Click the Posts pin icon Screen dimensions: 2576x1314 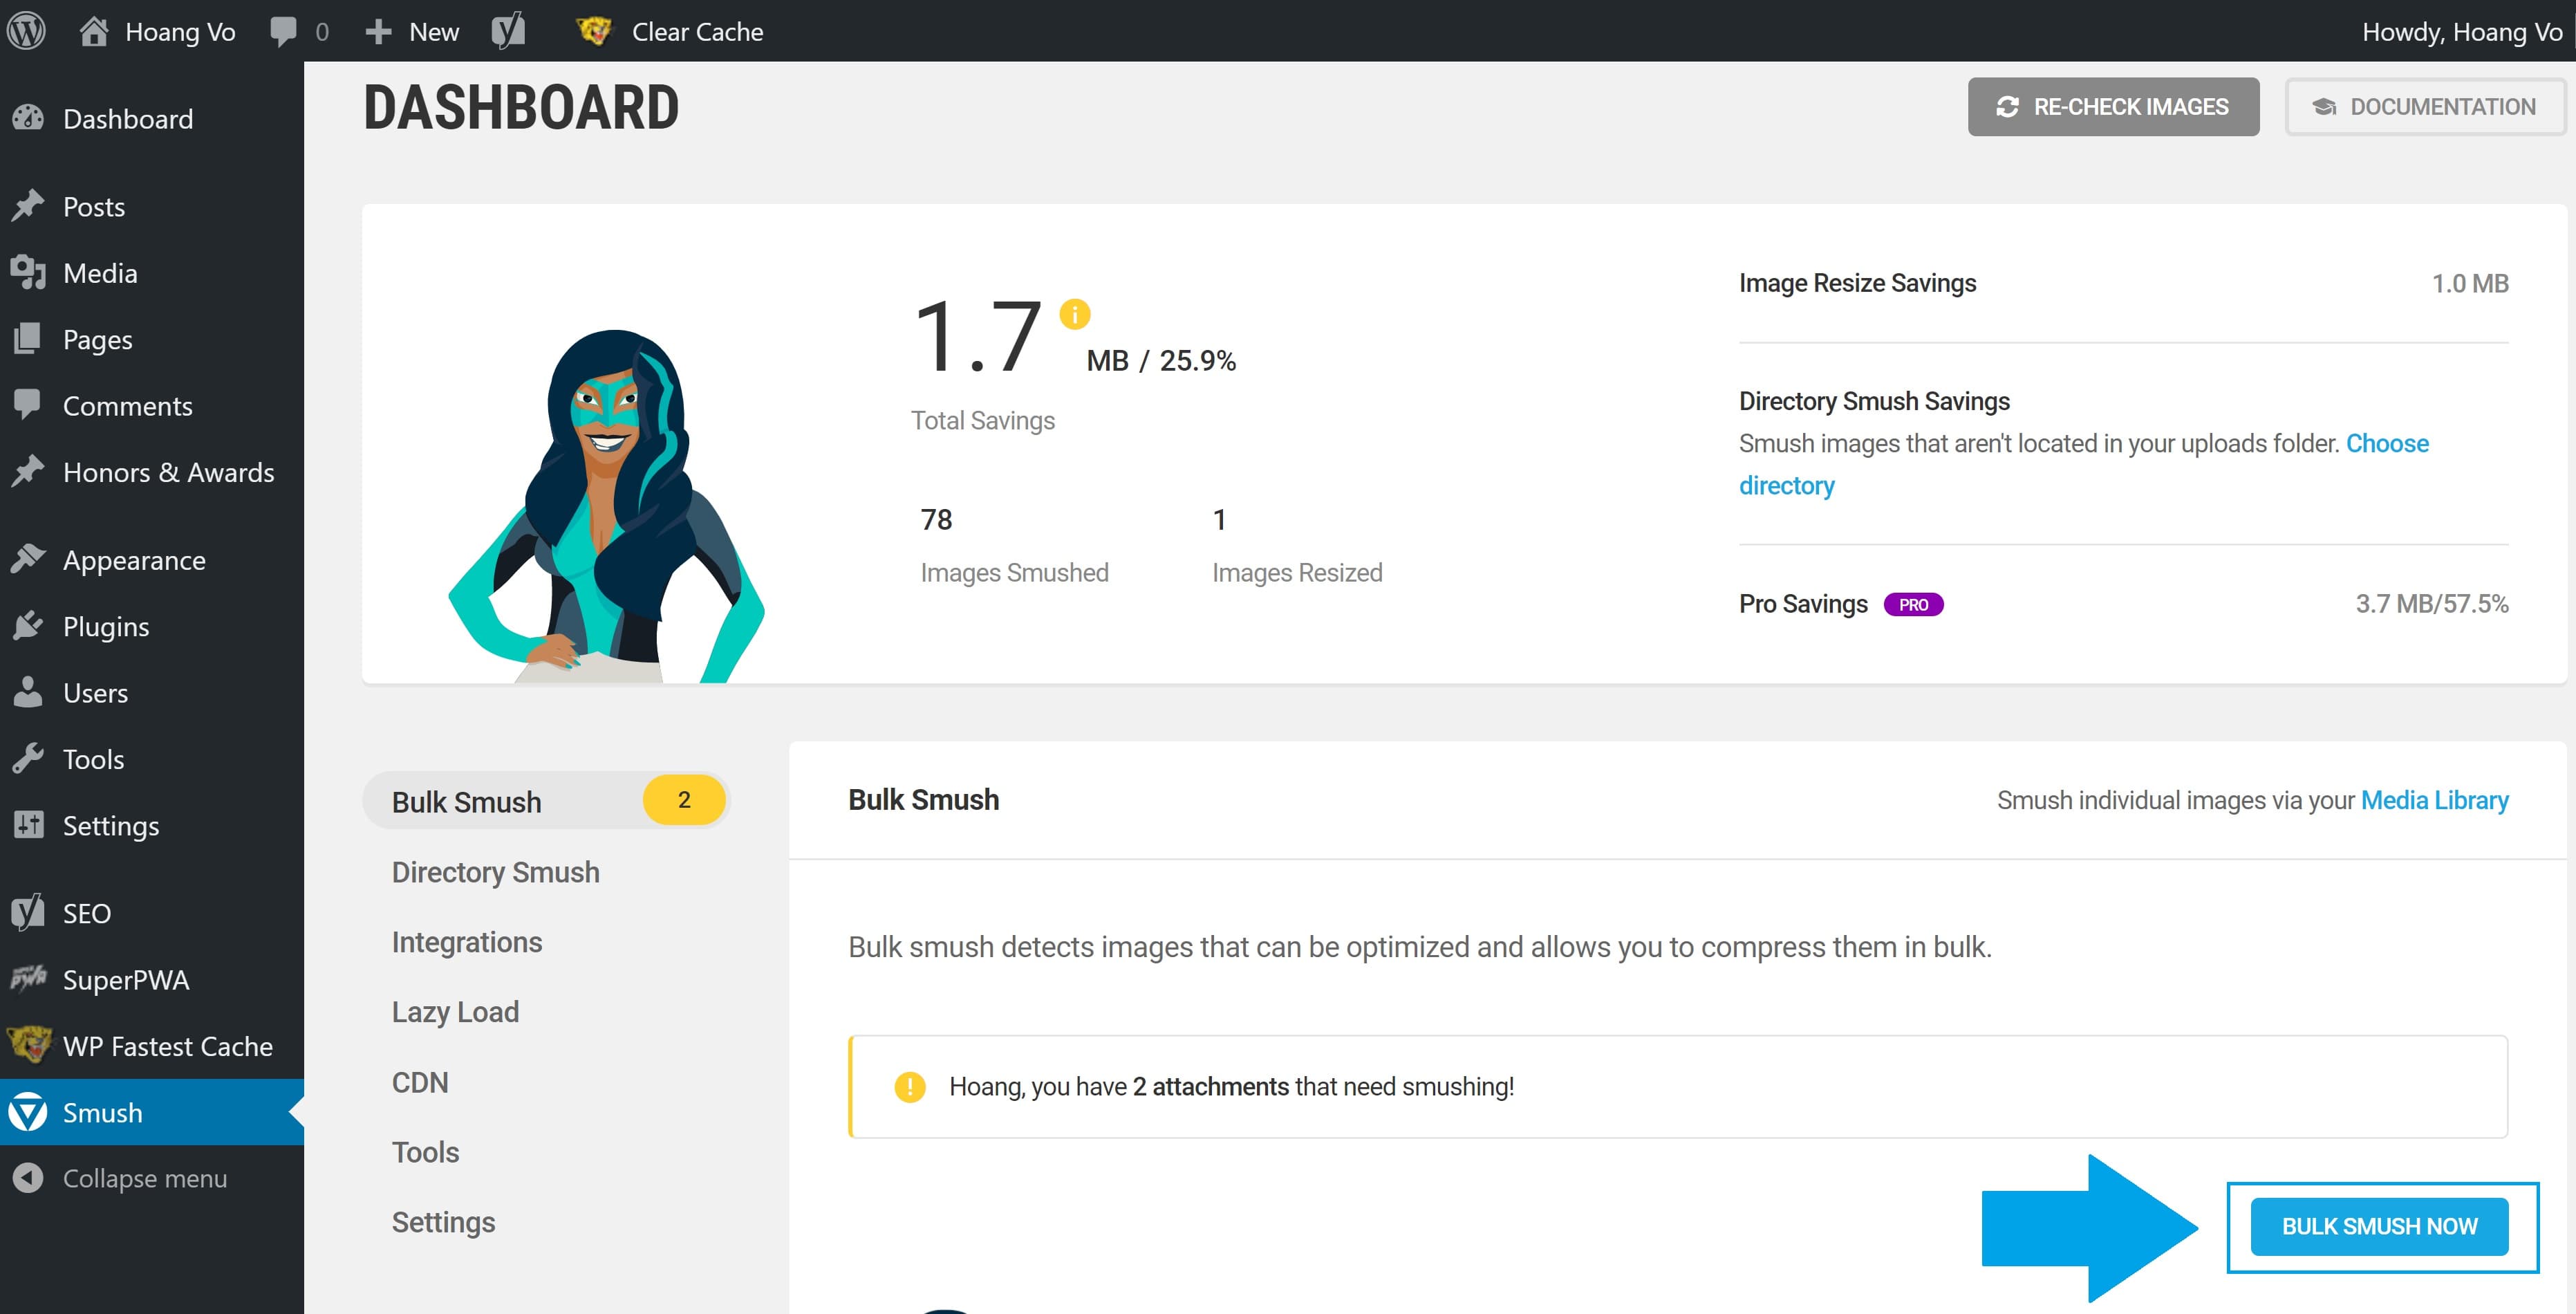pos(28,206)
